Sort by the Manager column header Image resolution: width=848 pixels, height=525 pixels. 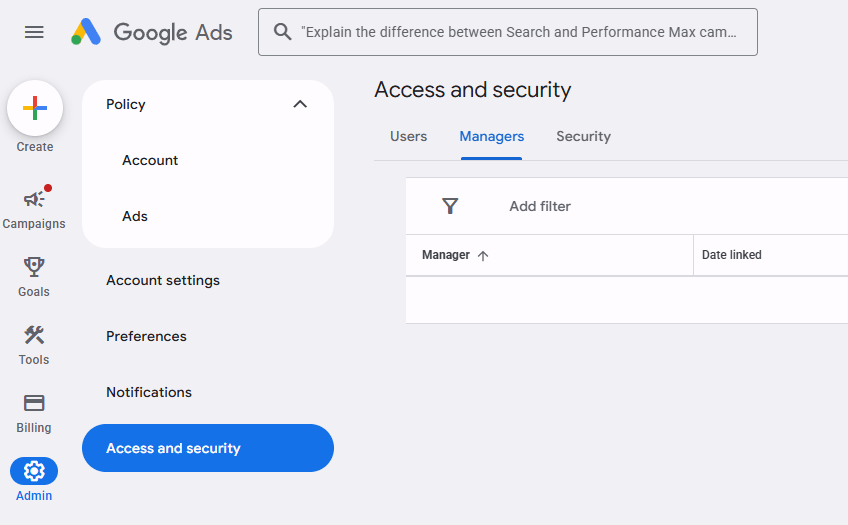pos(446,255)
